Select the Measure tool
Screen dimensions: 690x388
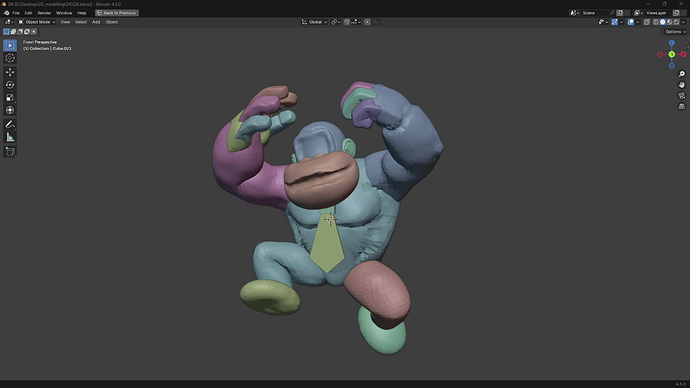(10, 137)
